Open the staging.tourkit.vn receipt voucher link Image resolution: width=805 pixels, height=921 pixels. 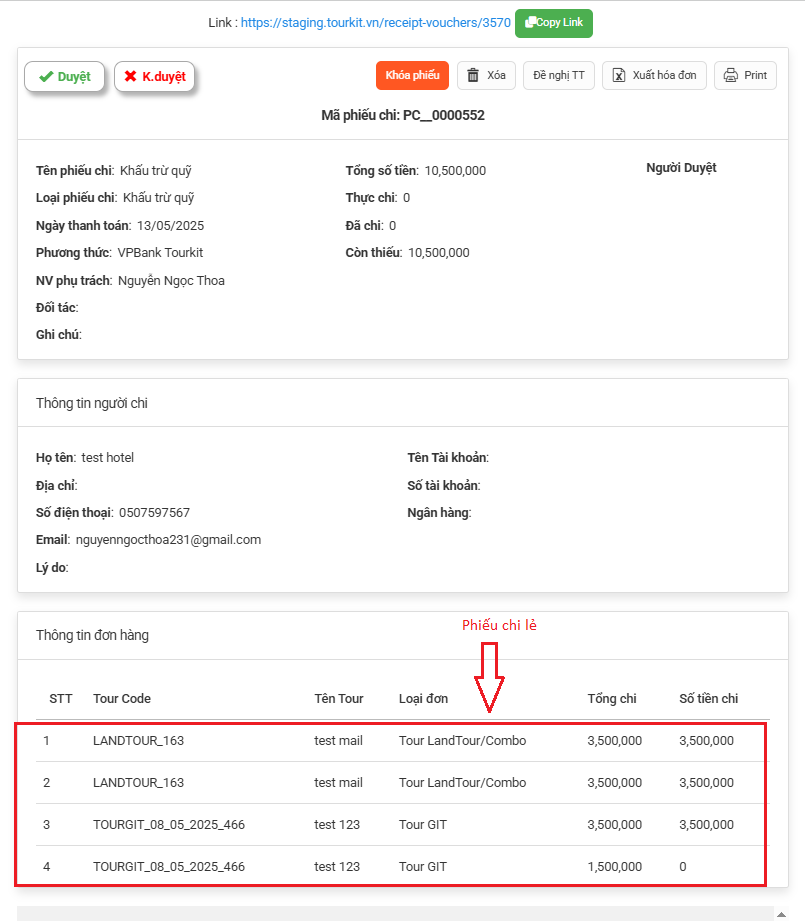[x=376, y=22]
